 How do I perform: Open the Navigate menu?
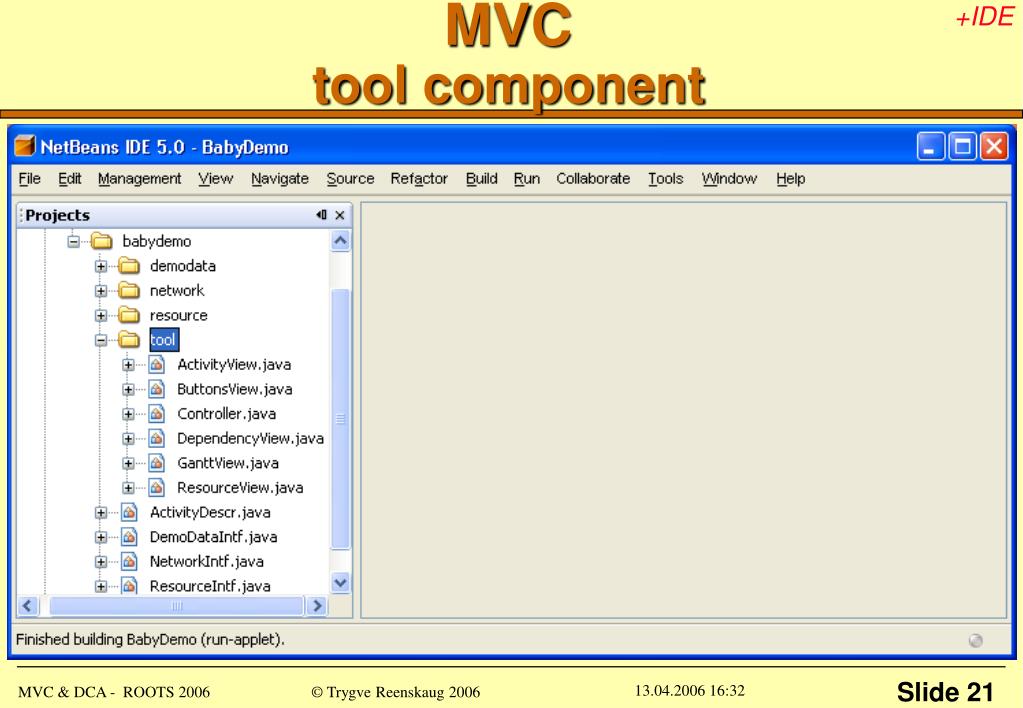tap(280, 179)
